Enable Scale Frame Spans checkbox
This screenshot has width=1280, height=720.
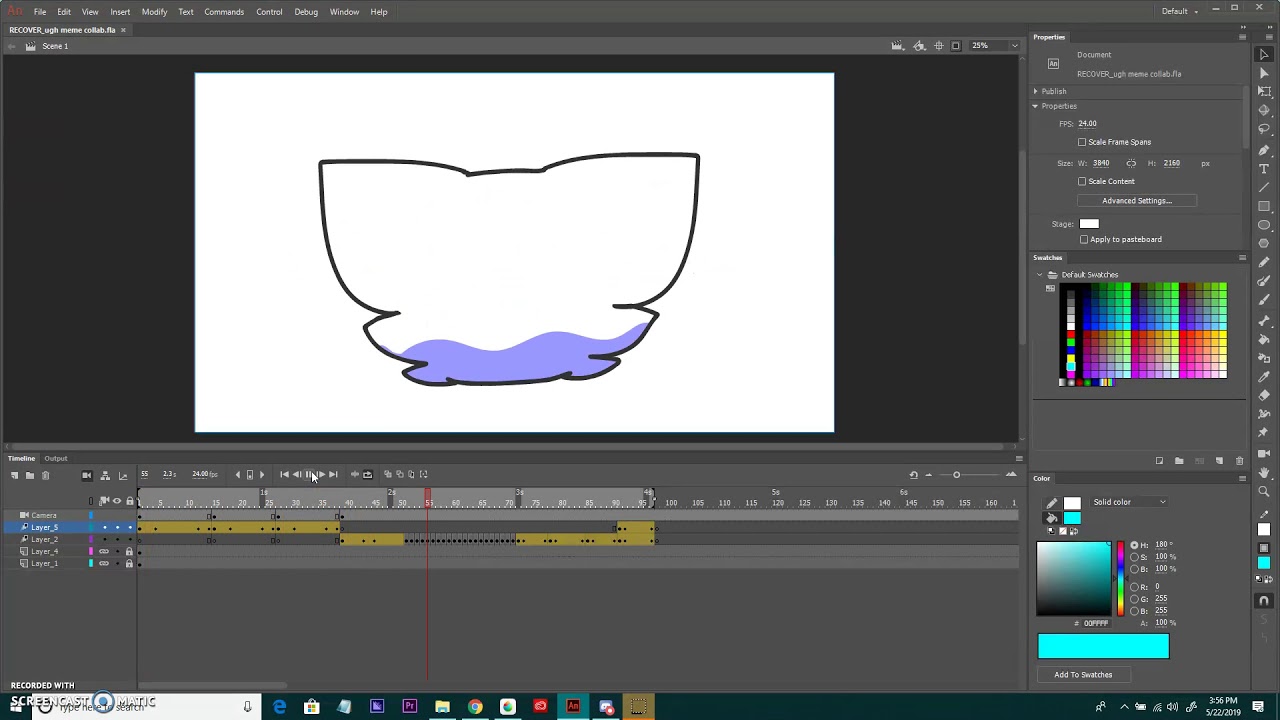pos(1082,142)
